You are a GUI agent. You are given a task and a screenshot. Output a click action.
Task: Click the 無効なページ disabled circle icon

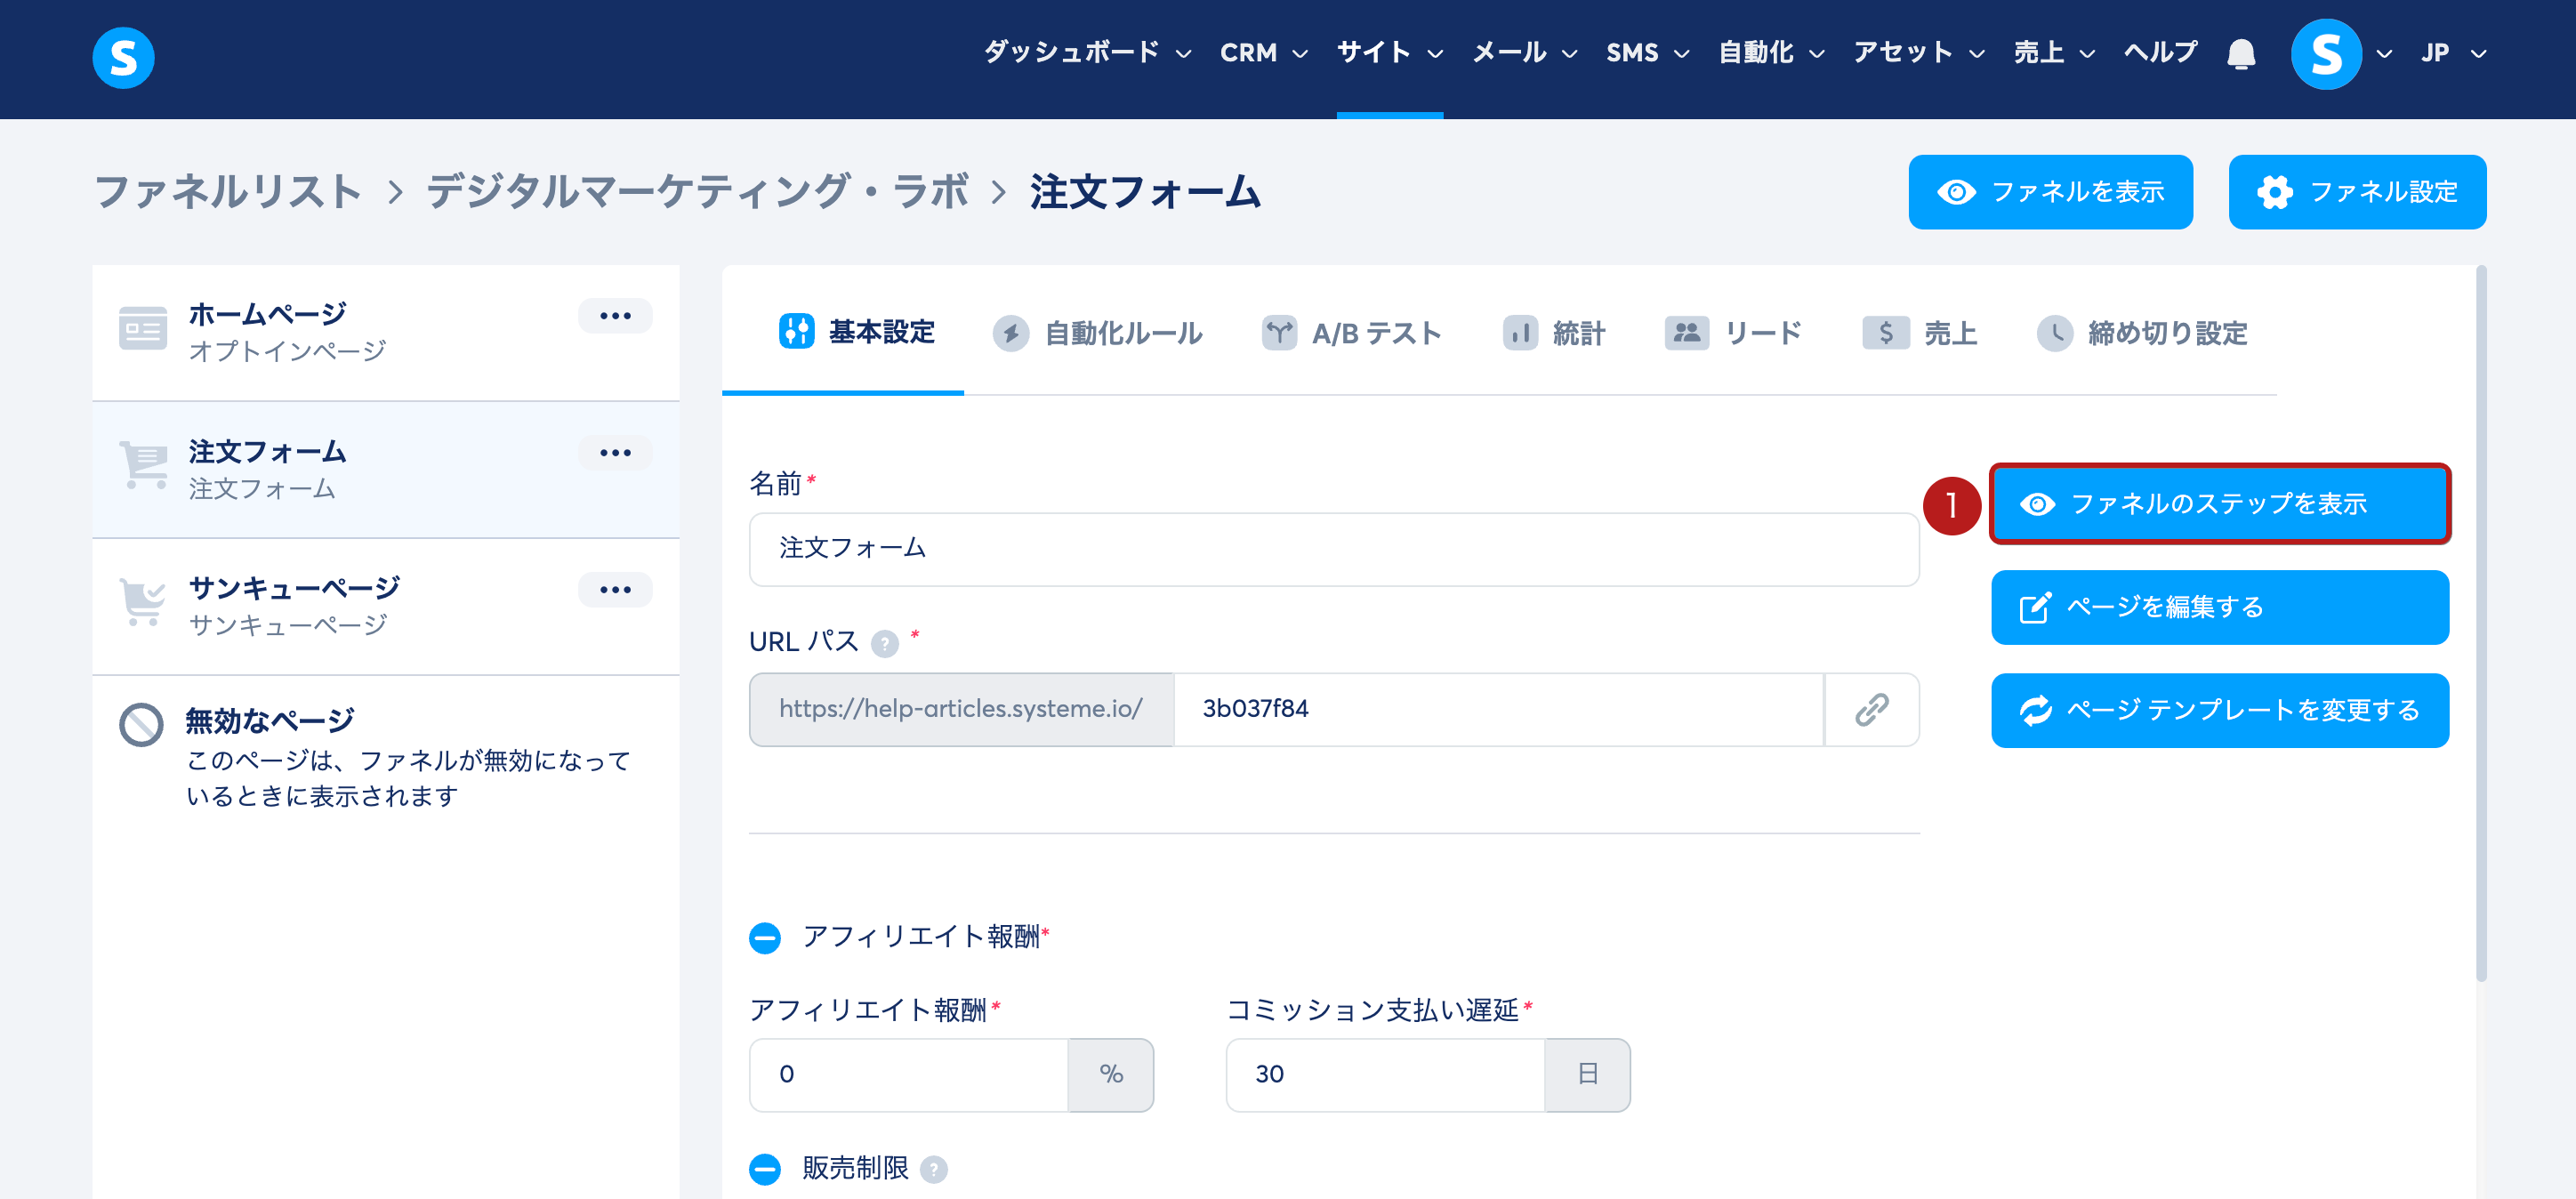pos(141,725)
